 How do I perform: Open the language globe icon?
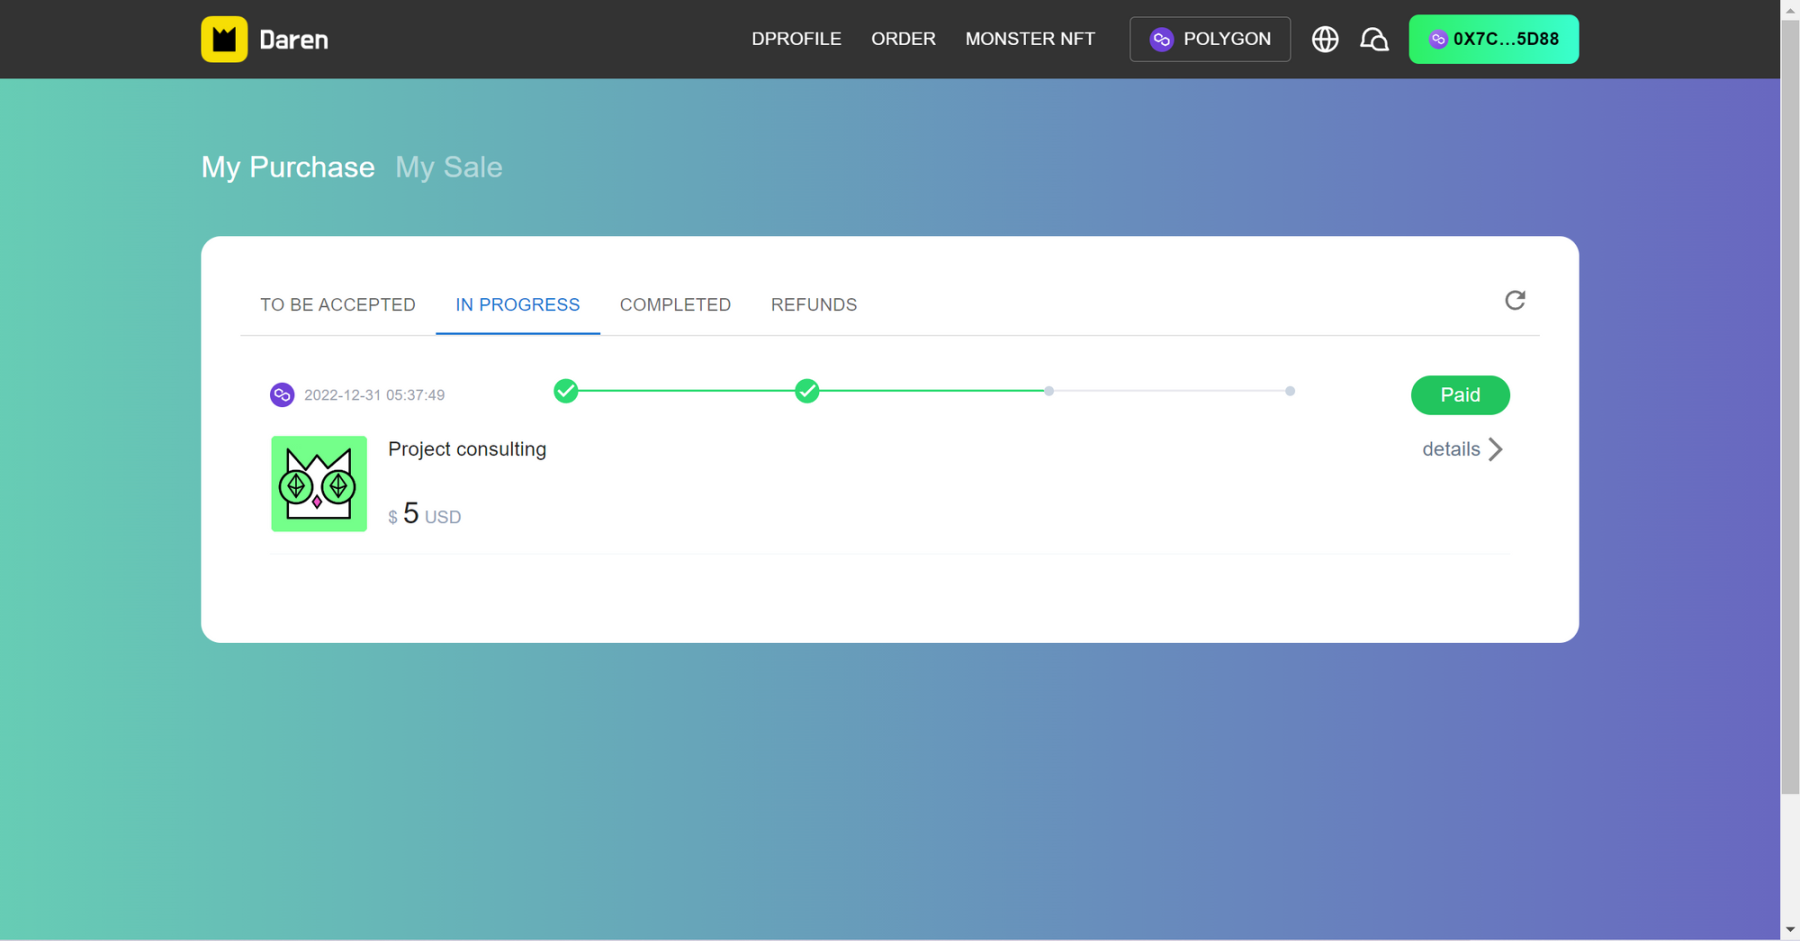1325,39
